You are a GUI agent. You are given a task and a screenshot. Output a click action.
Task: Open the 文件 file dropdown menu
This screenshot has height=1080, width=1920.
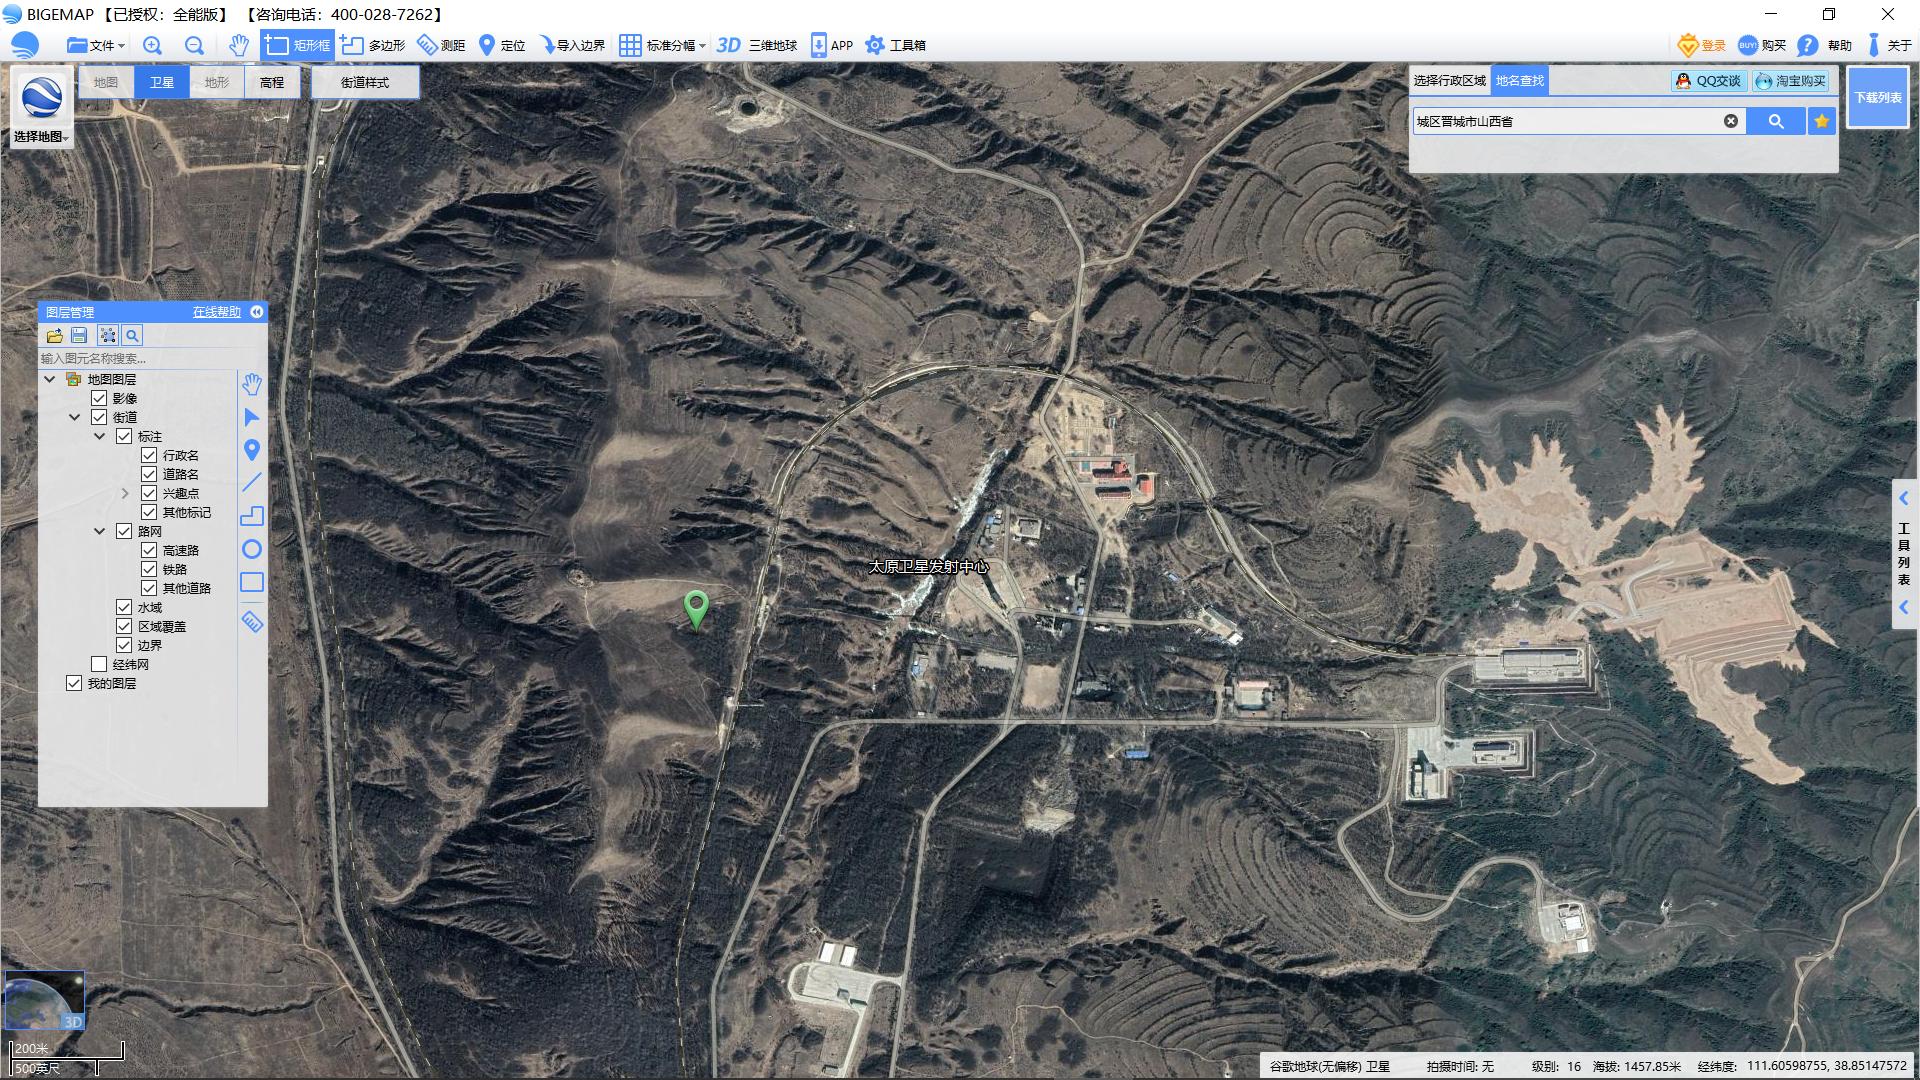pos(96,45)
